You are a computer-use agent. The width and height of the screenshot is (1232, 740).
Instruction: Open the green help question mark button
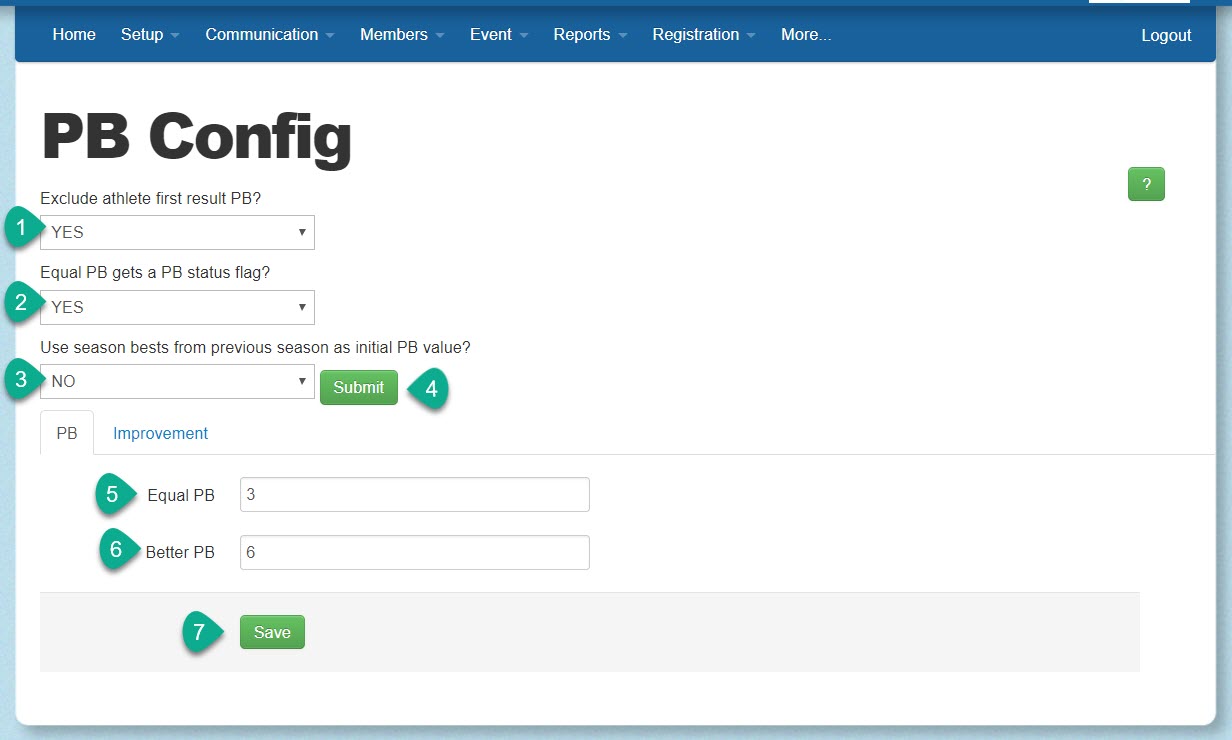(x=1146, y=184)
